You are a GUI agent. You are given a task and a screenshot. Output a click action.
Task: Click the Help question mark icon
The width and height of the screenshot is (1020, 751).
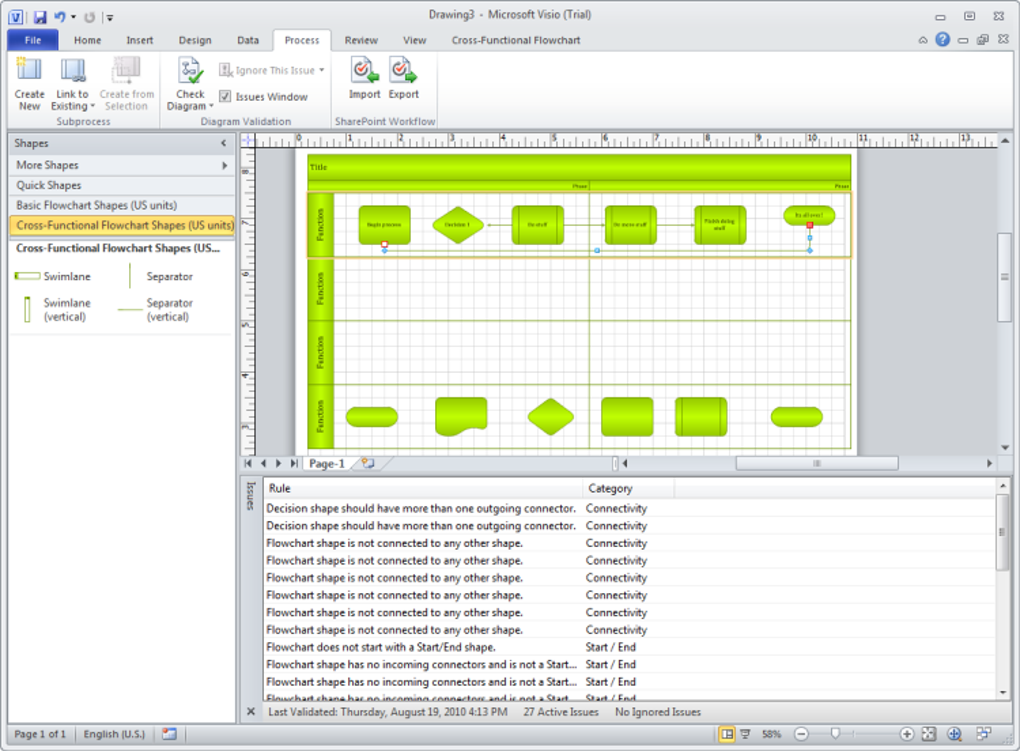click(942, 40)
